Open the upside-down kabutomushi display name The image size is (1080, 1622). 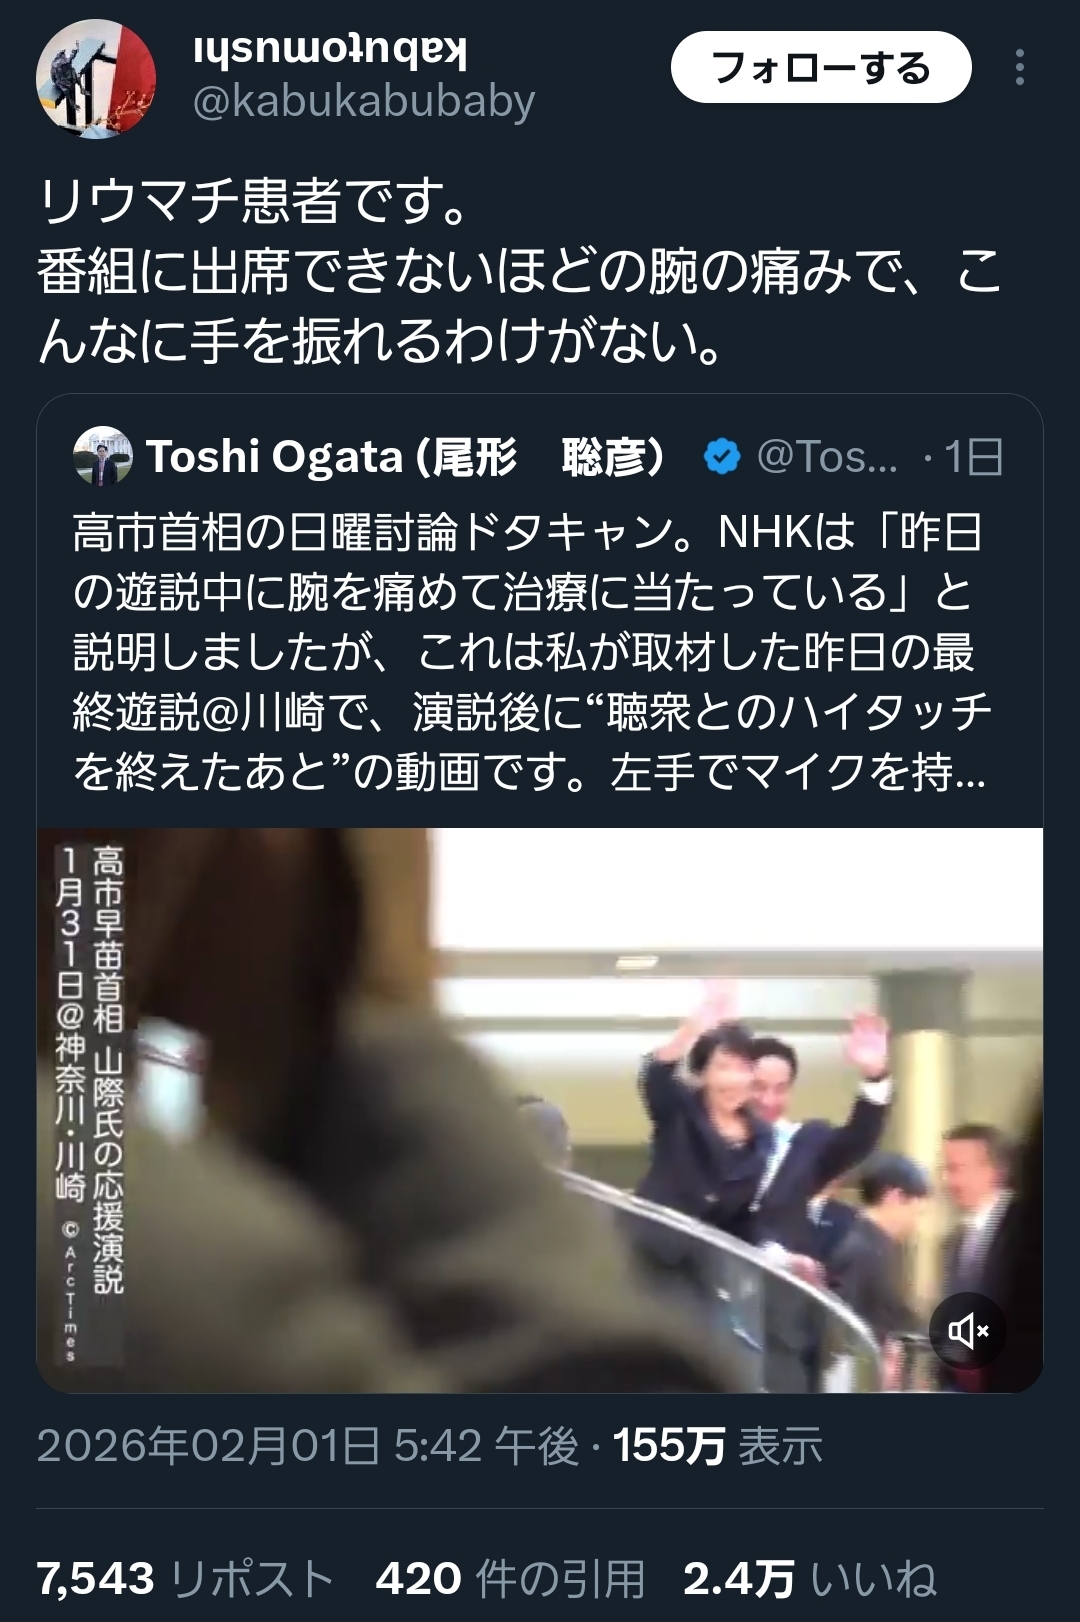tap(329, 50)
